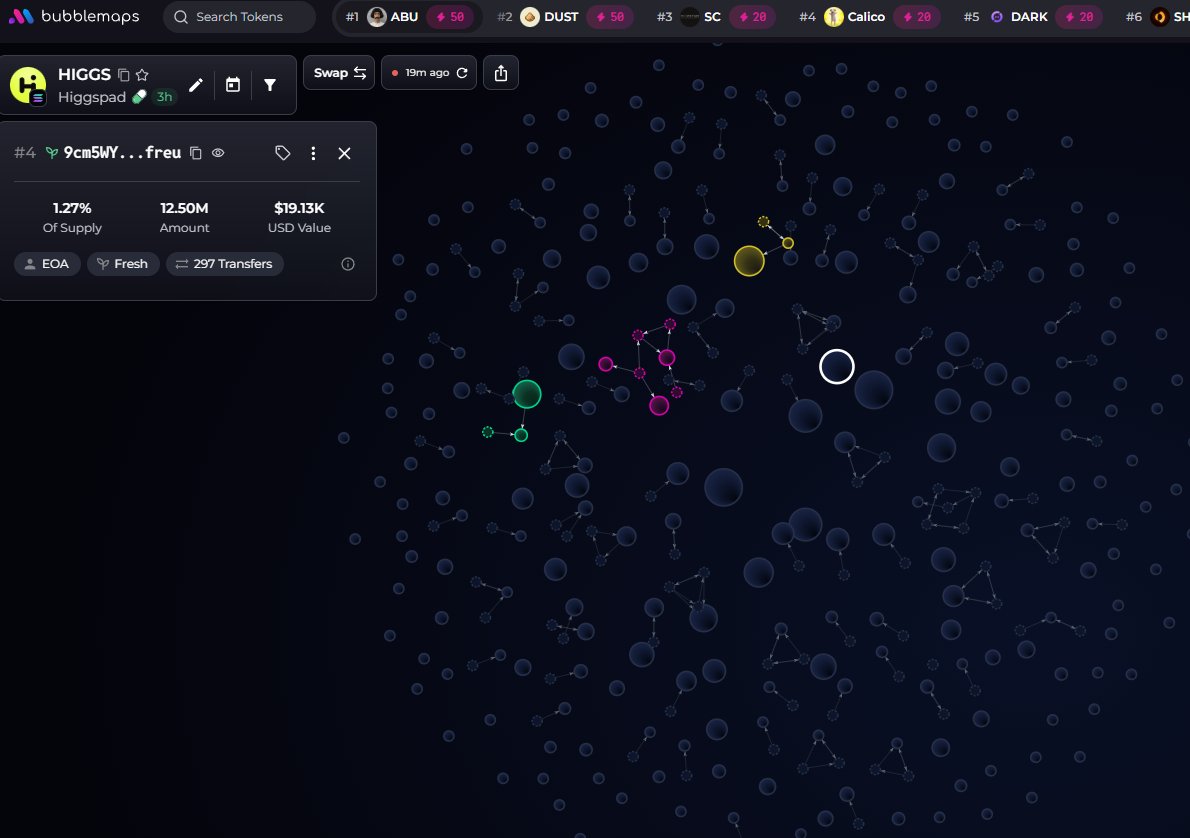Open the calendar history icon
Image resolution: width=1190 pixels, height=838 pixels.
coord(233,85)
